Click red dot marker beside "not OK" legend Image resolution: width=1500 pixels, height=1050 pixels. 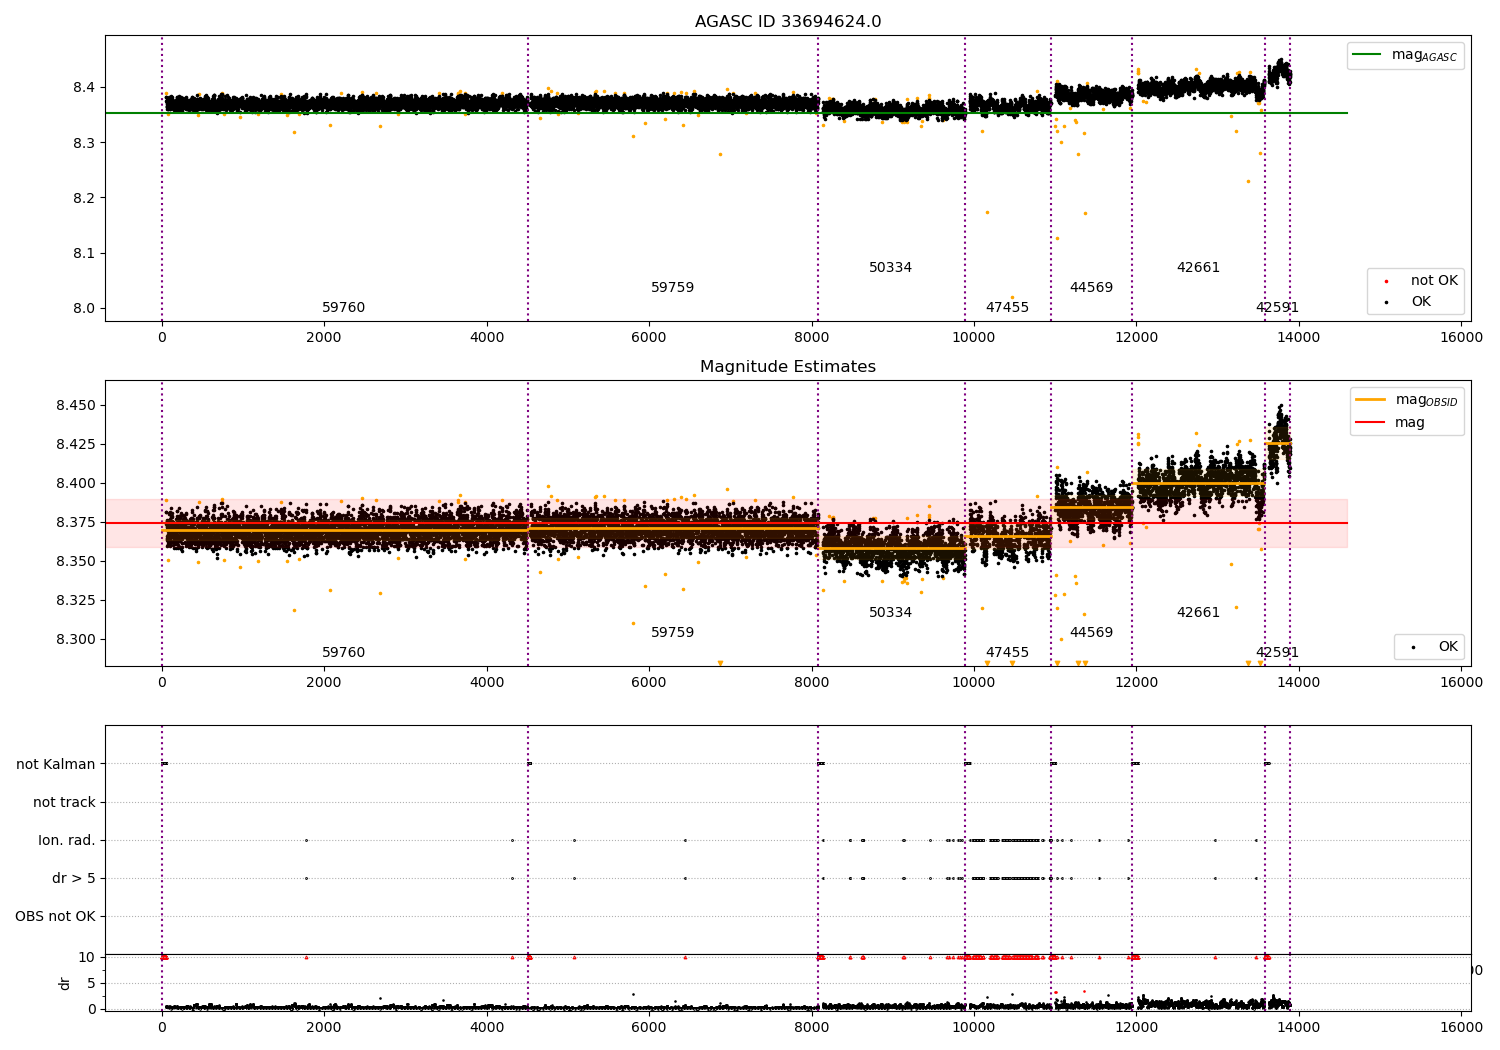[1386, 282]
